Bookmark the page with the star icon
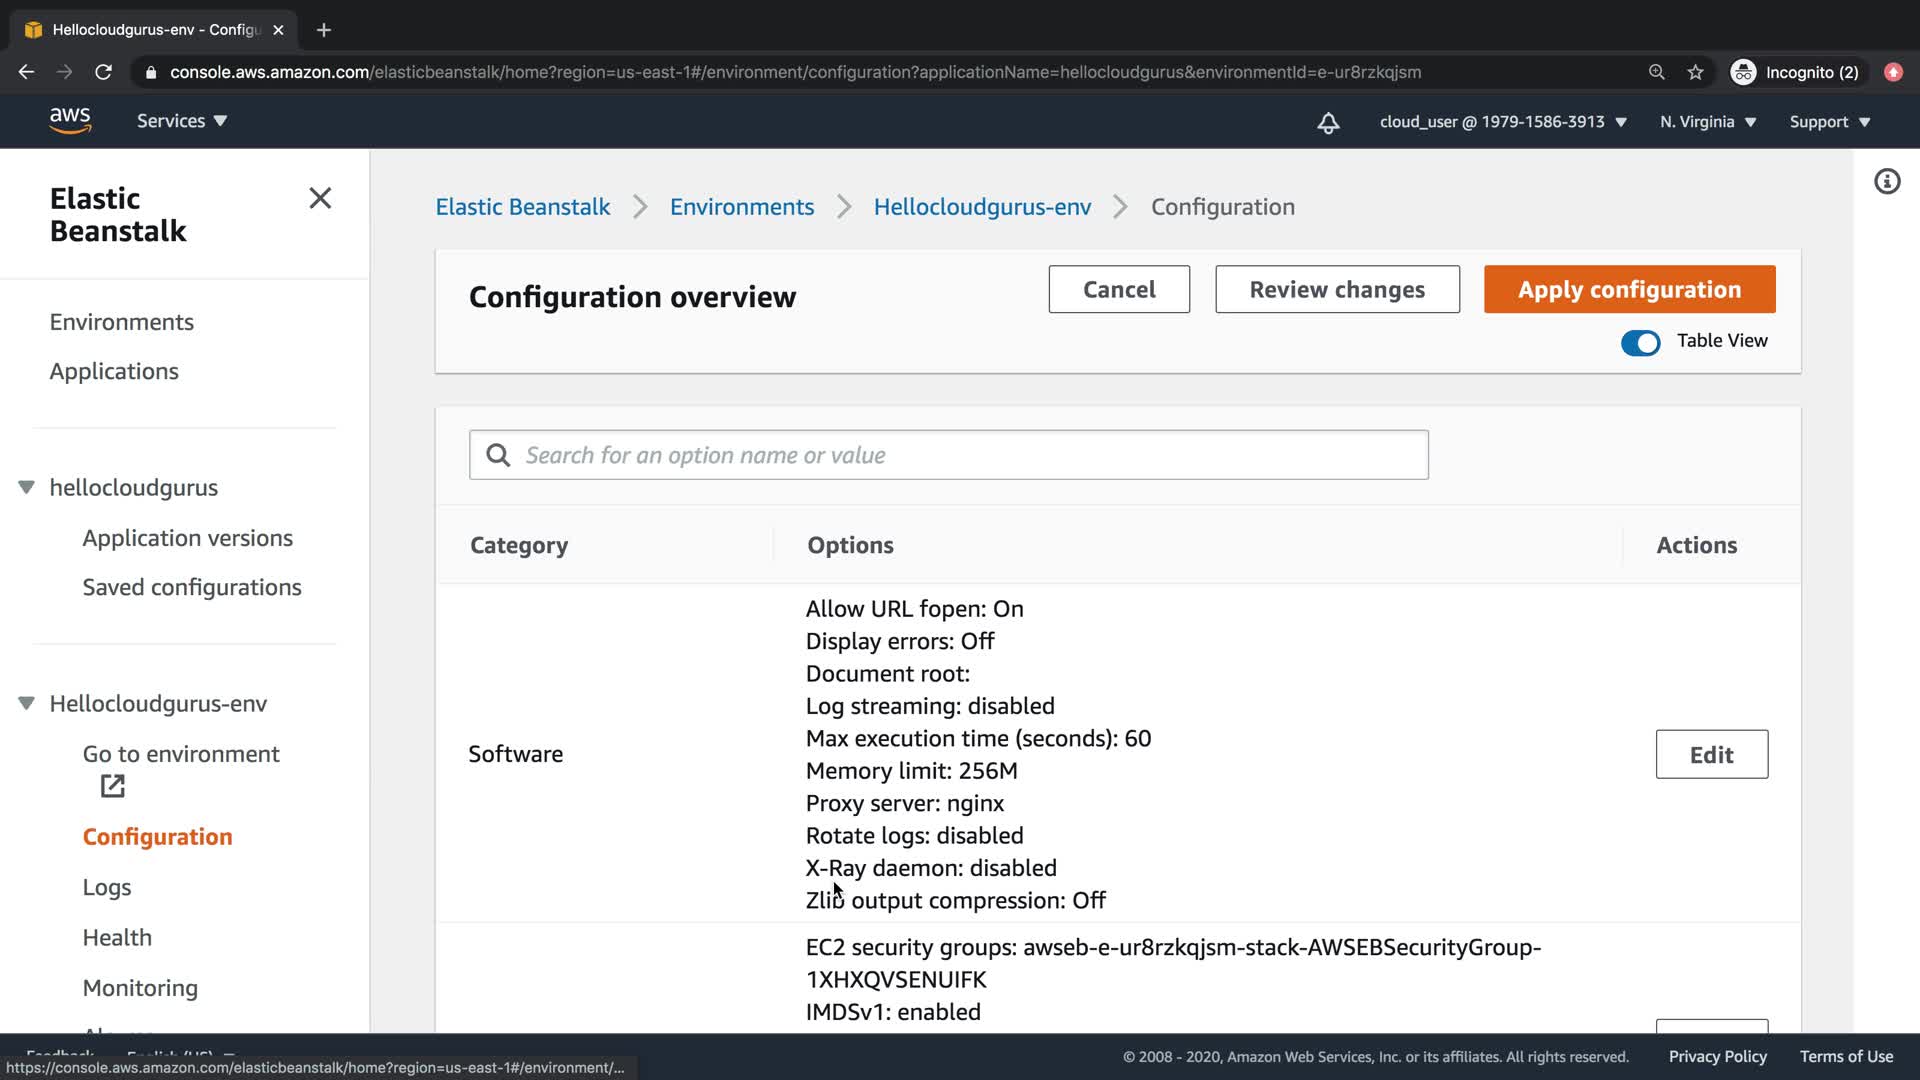Viewport: 1920px width, 1080px height. (1695, 72)
